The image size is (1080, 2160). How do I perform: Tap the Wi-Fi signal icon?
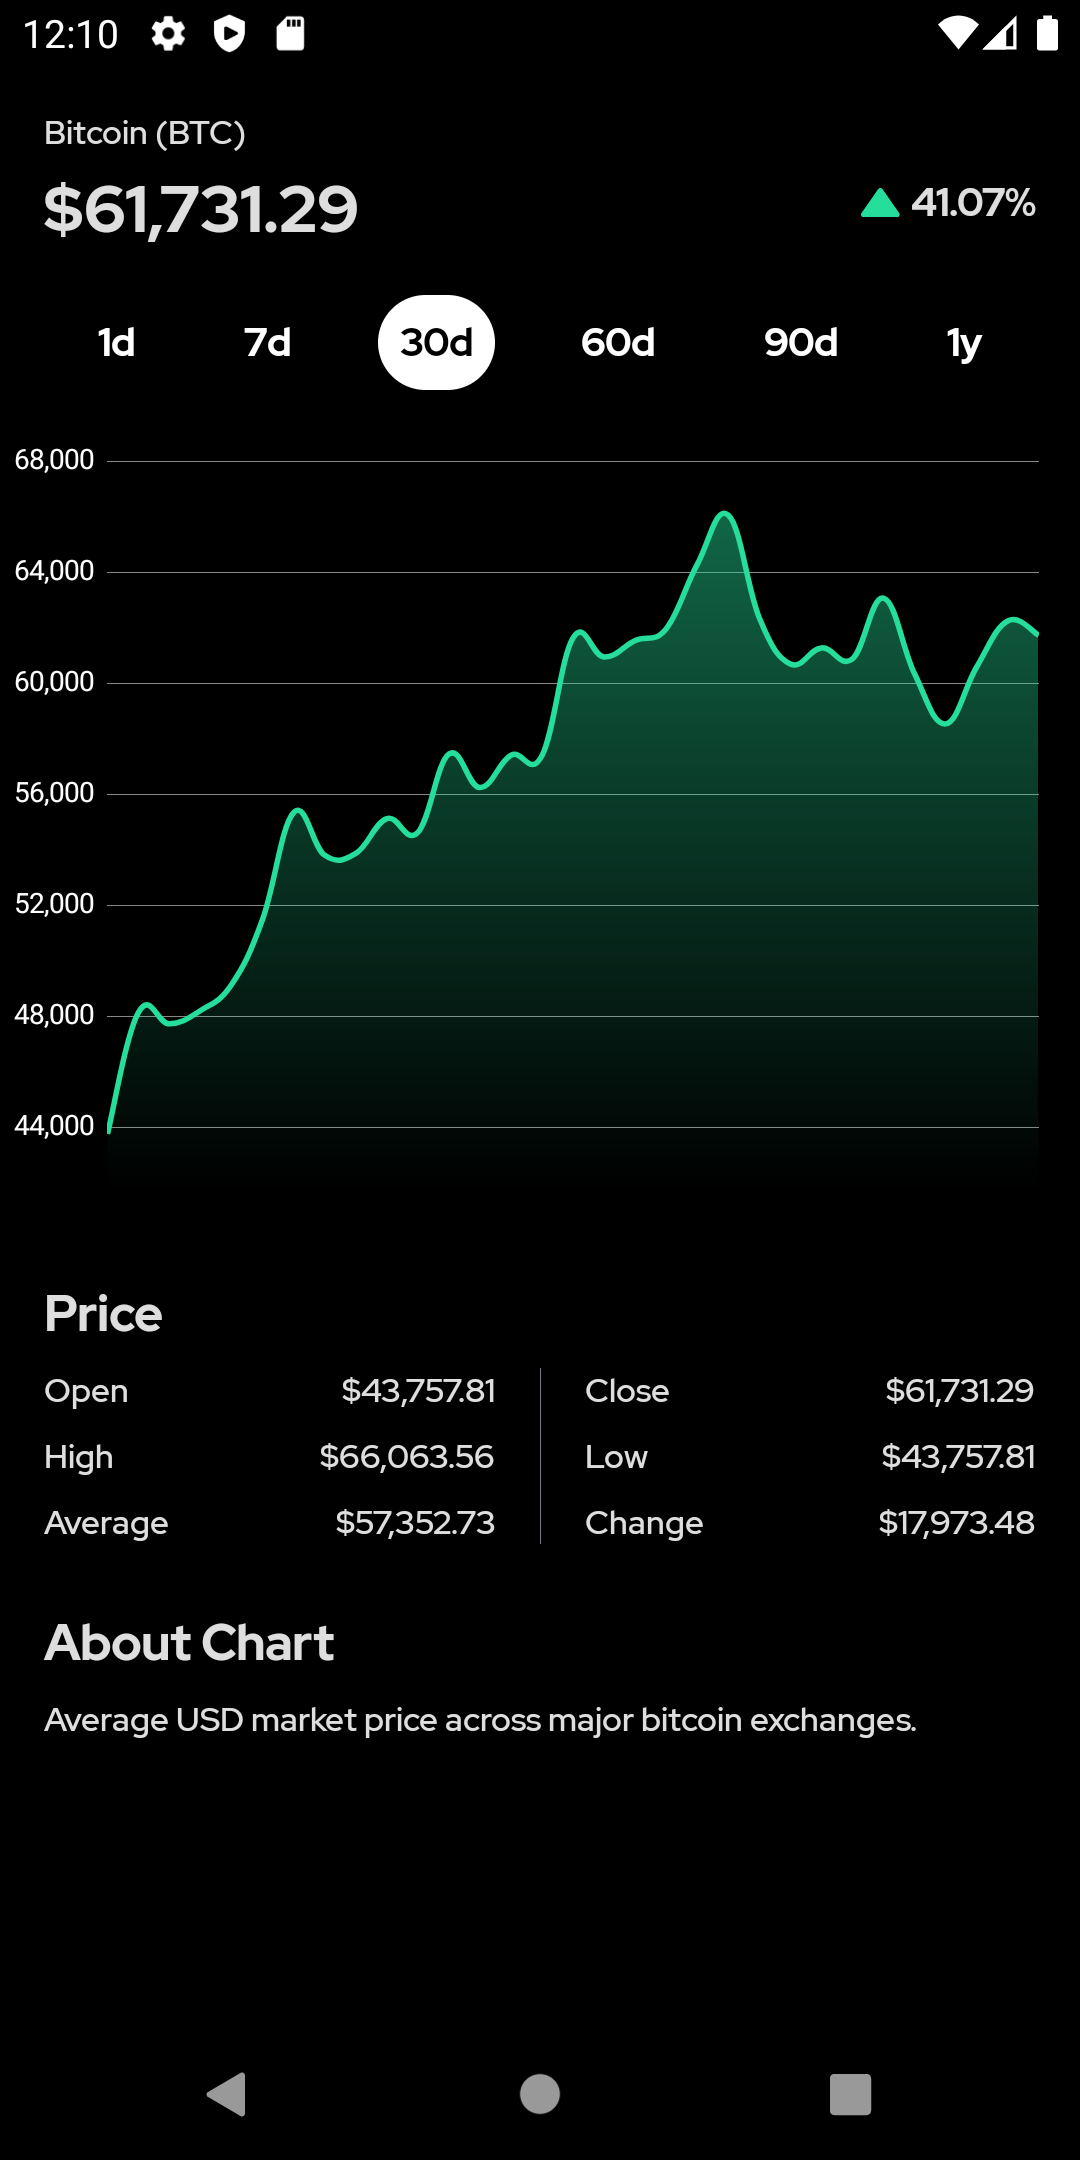(x=957, y=34)
